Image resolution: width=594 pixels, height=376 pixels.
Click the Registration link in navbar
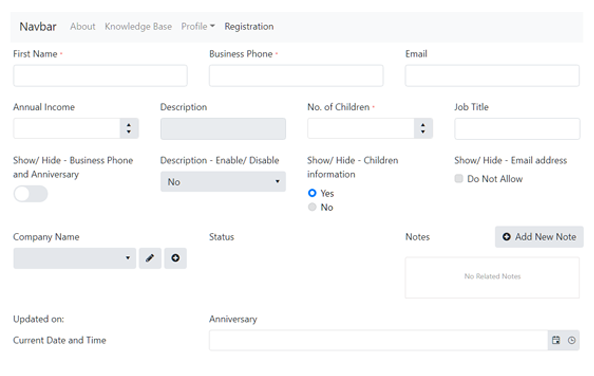tap(249, 27)
